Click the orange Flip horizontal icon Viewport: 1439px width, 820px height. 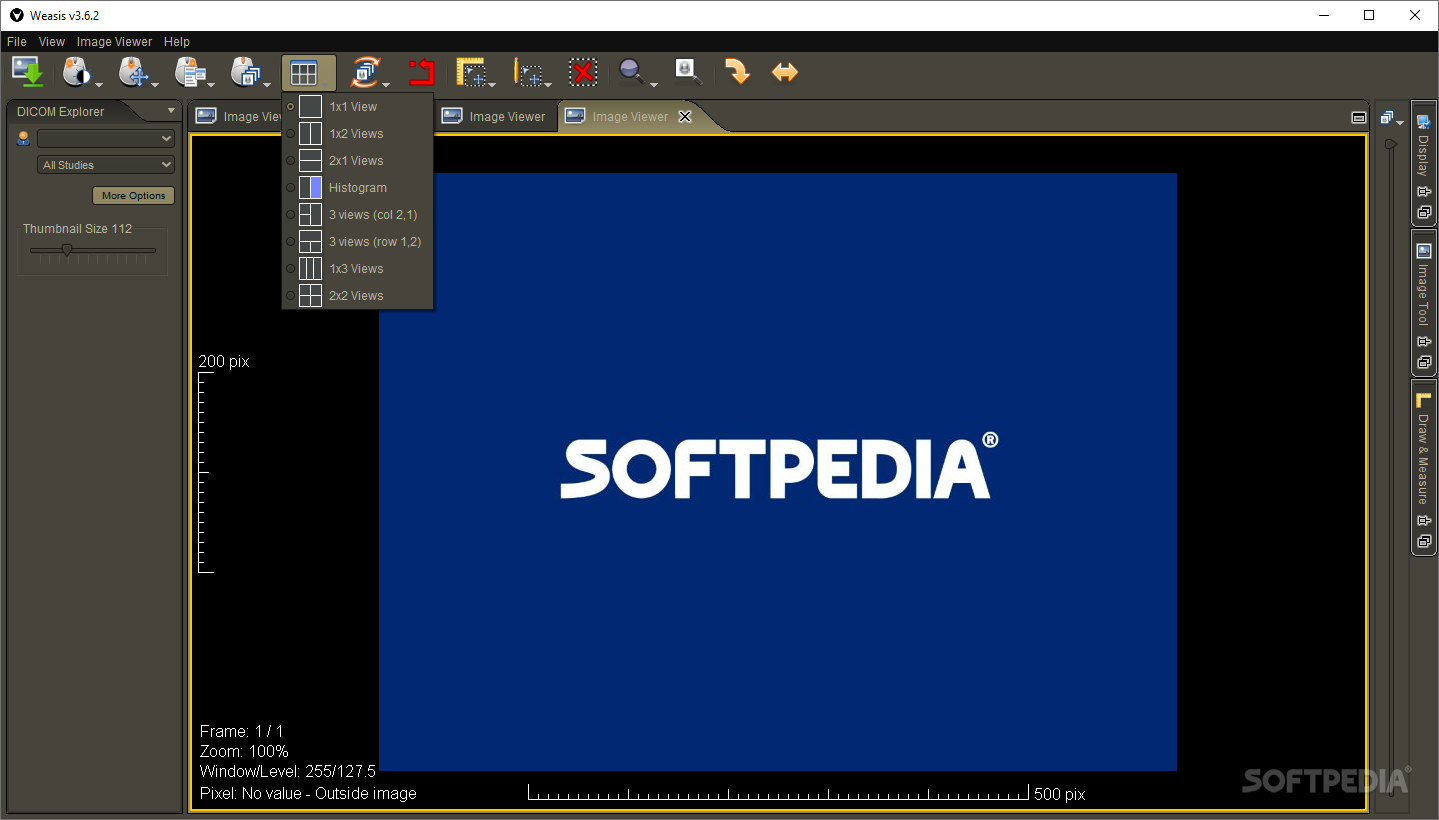[785, 72]
